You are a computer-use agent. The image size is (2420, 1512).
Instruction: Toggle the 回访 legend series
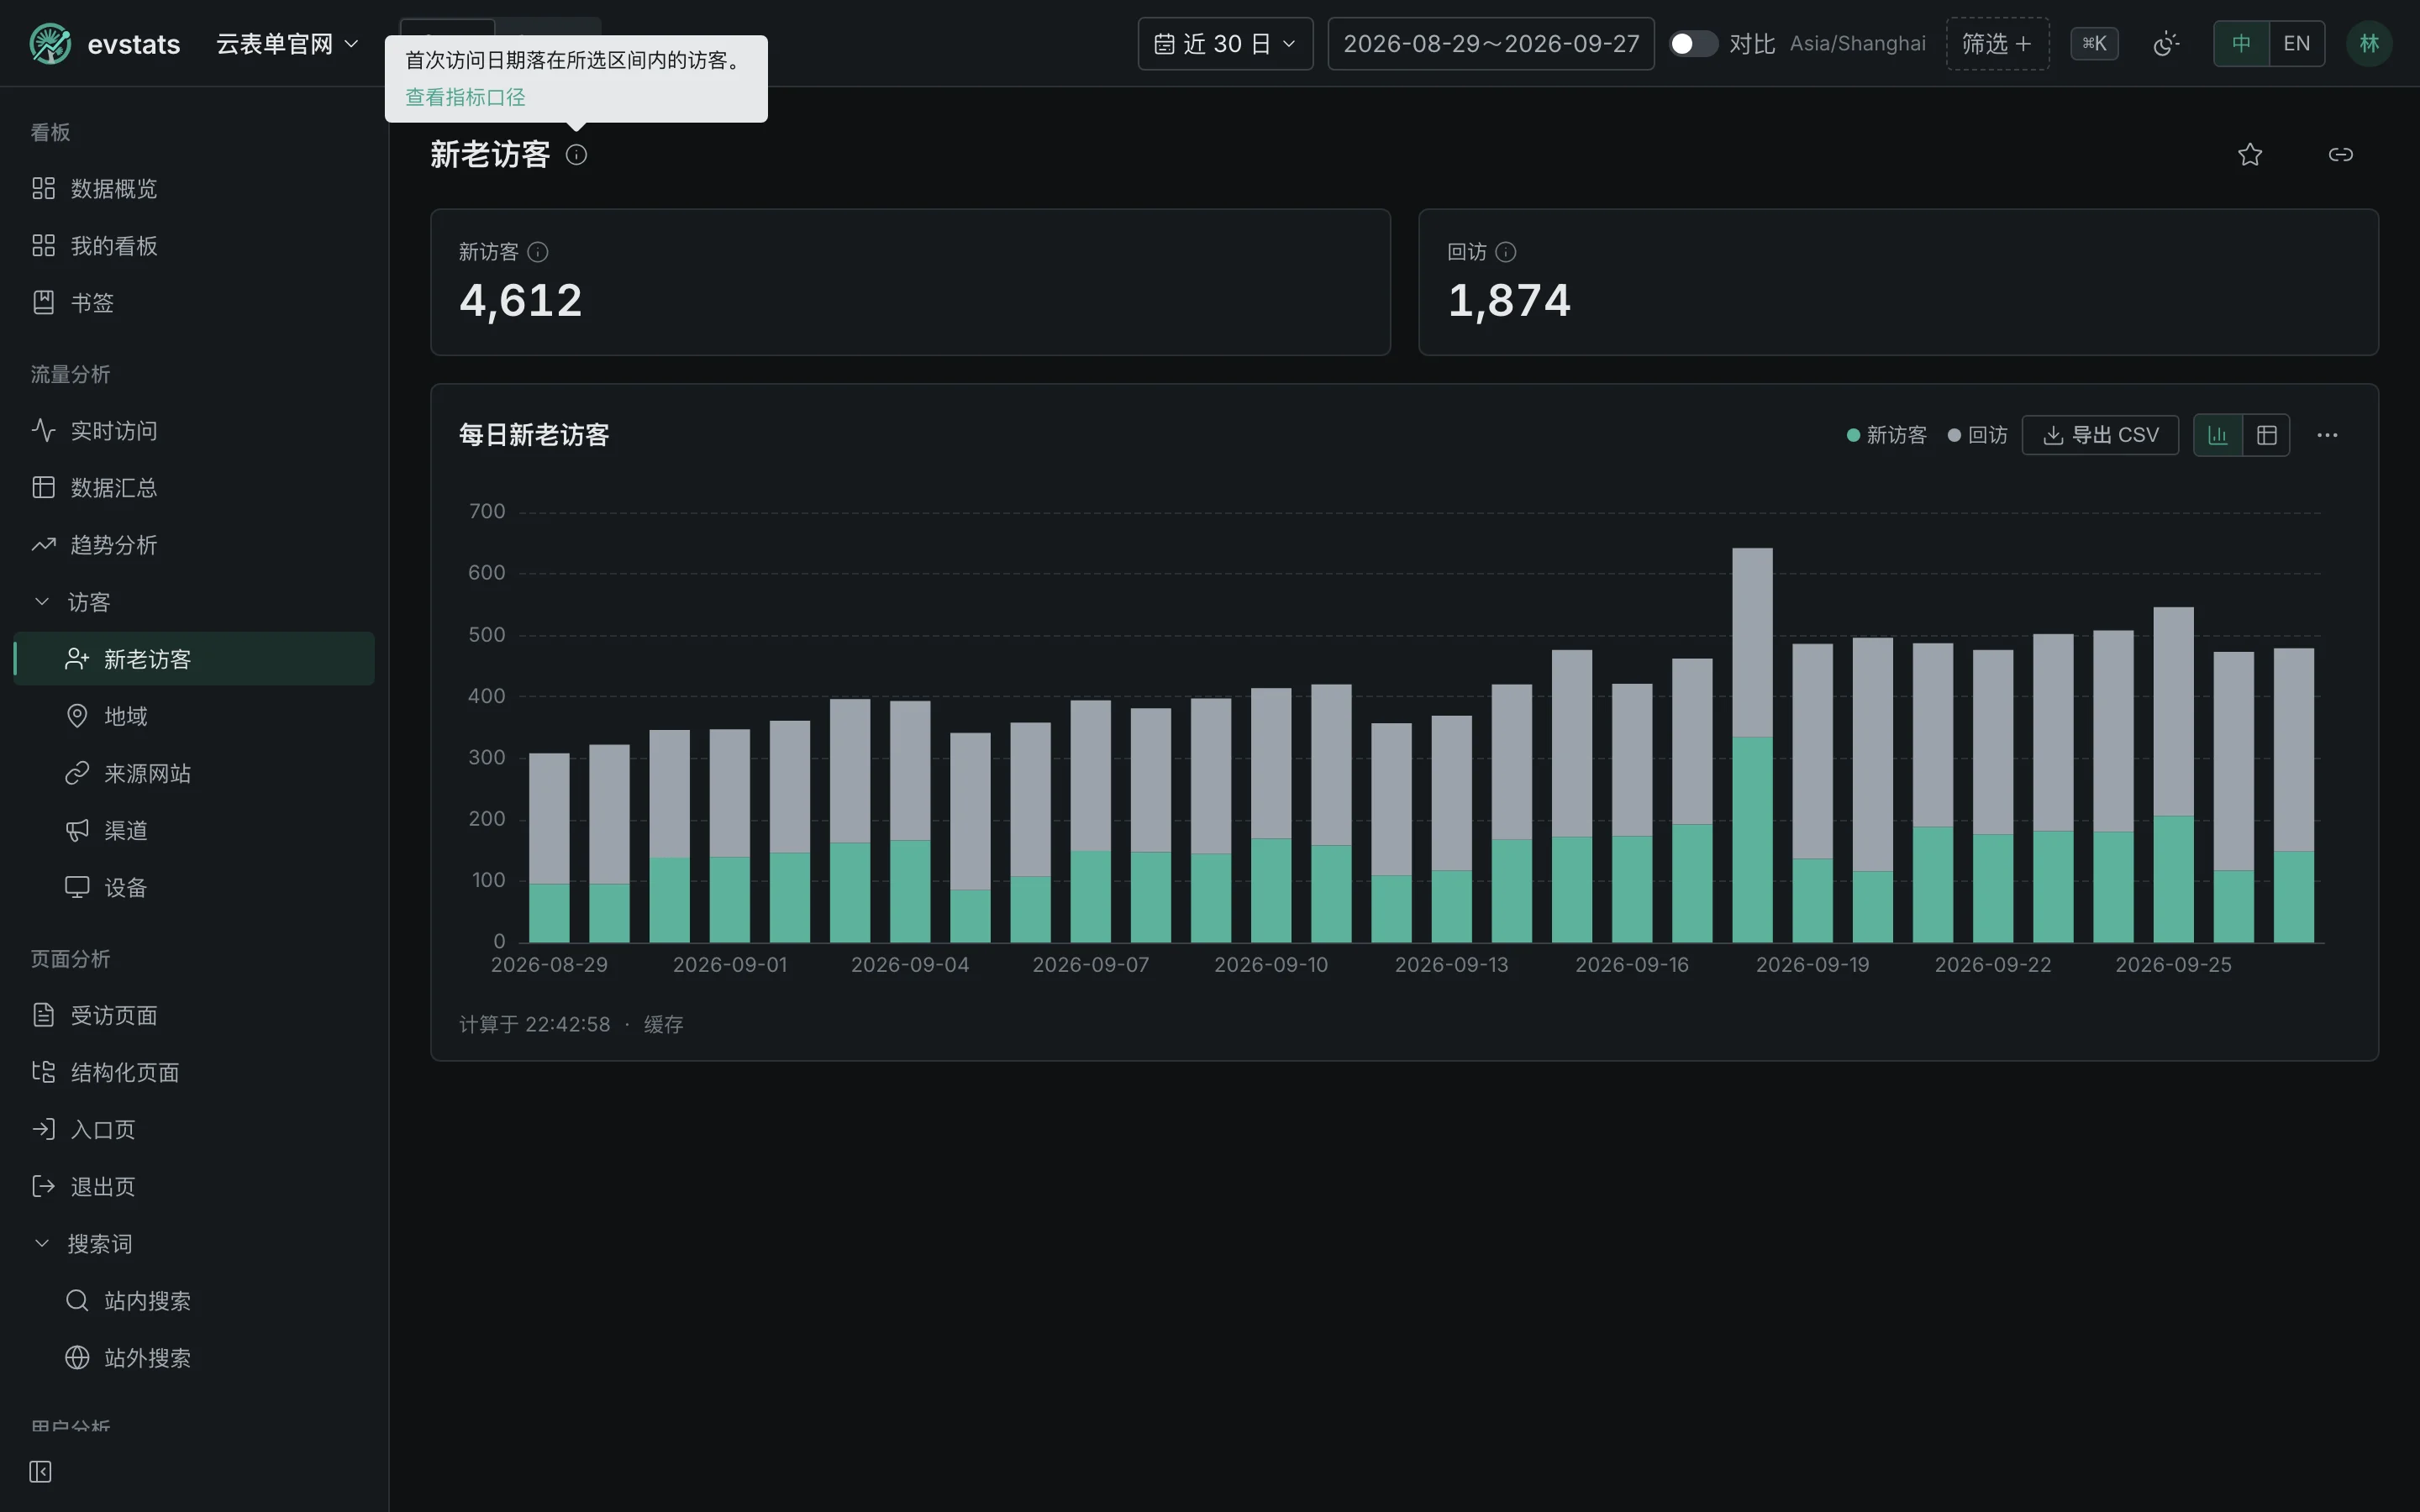point(1978,435)
